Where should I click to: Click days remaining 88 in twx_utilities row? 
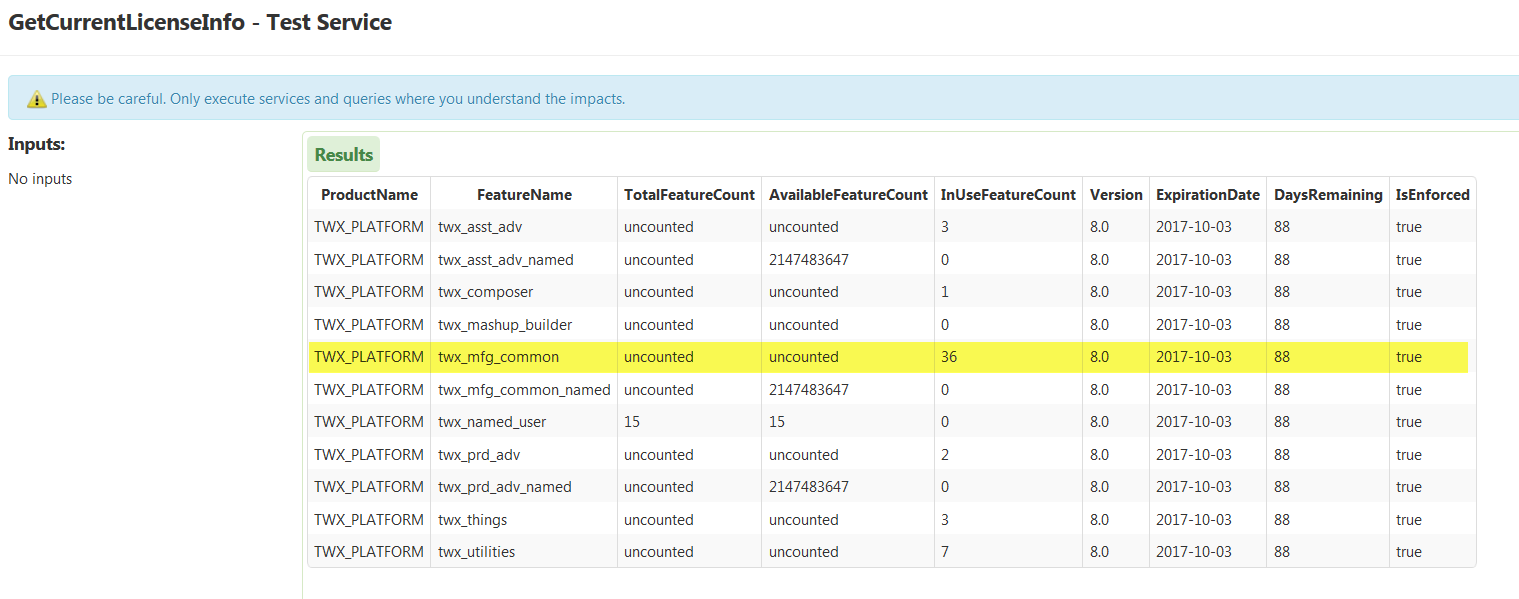[1282, 552]
